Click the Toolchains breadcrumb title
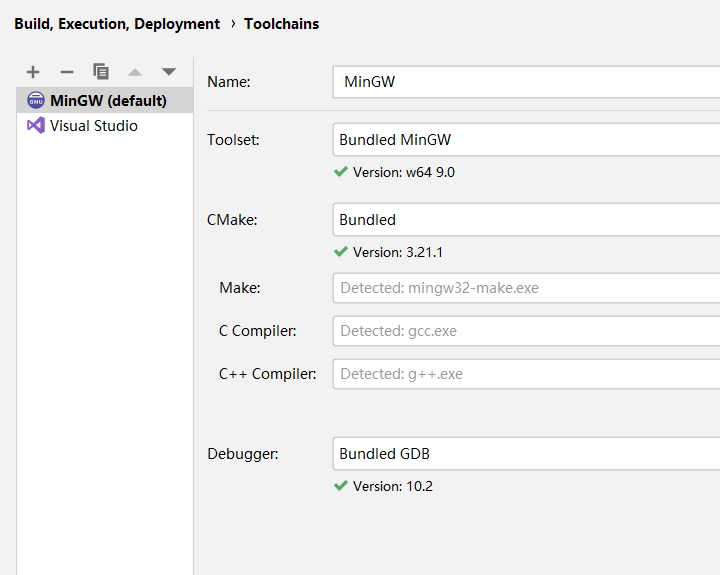This screenshot has height=575, width=720. pos(281,24)
